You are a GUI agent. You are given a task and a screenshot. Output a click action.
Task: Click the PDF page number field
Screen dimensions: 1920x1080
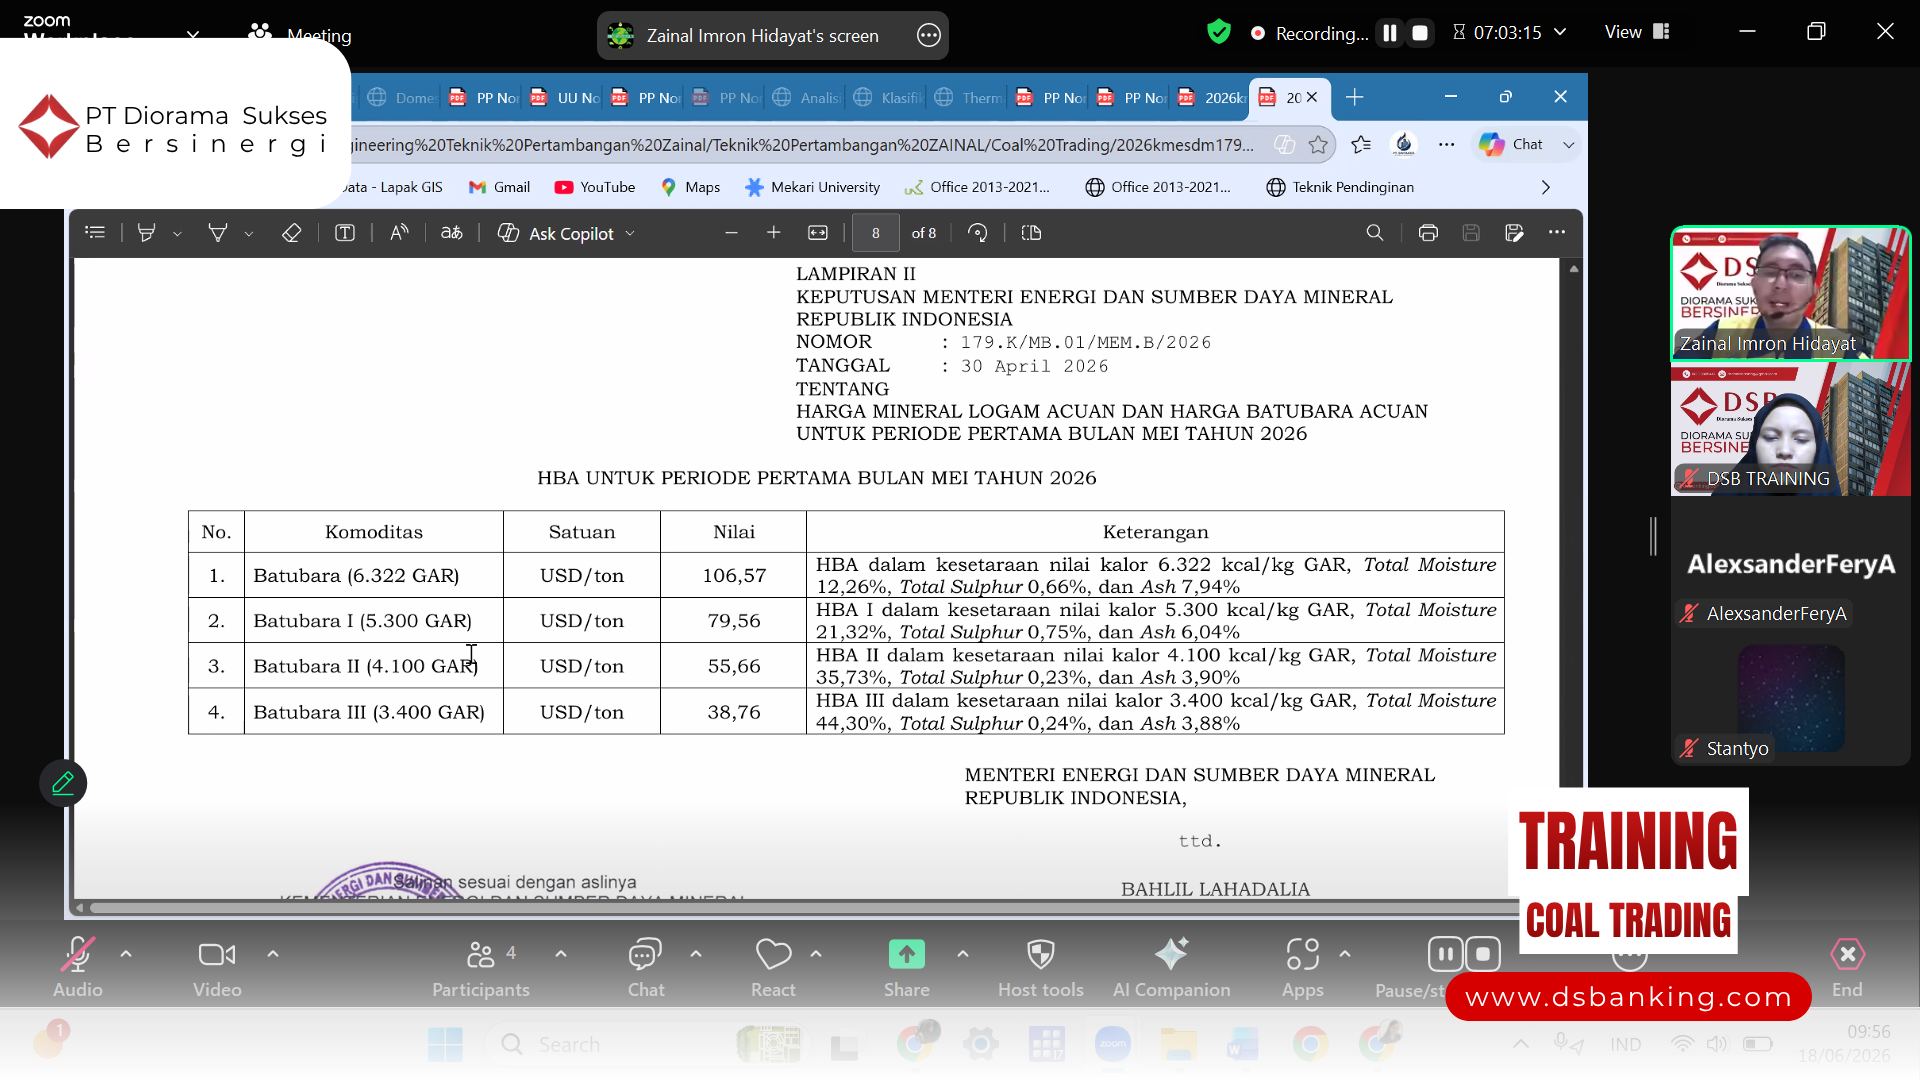[876, 233]
